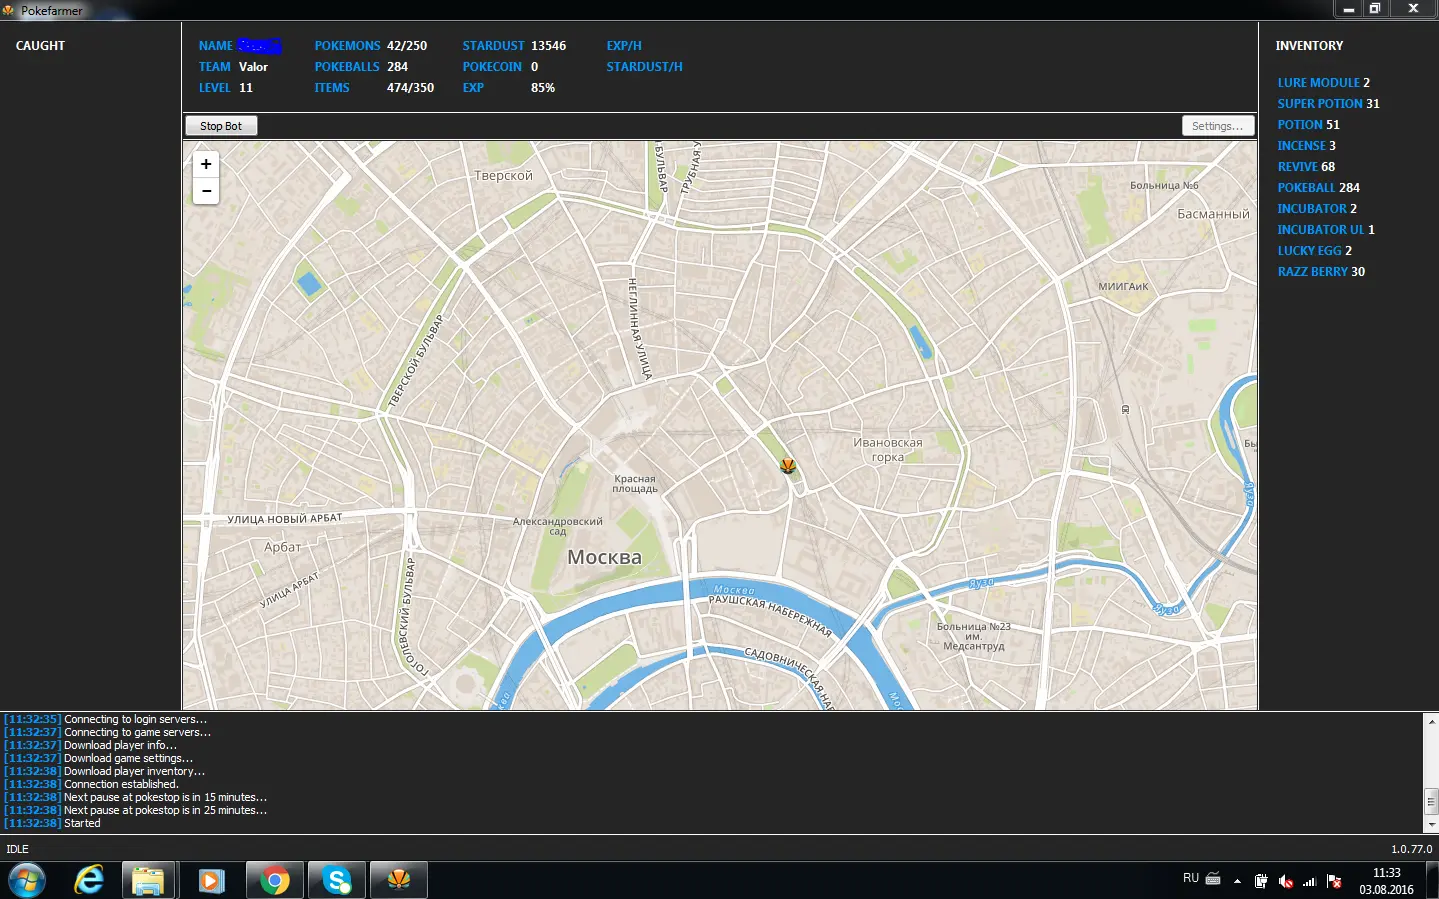This screenshot has height=899, width=1439.
Task: Click the Москва label on the map
Action: [604, 557]
